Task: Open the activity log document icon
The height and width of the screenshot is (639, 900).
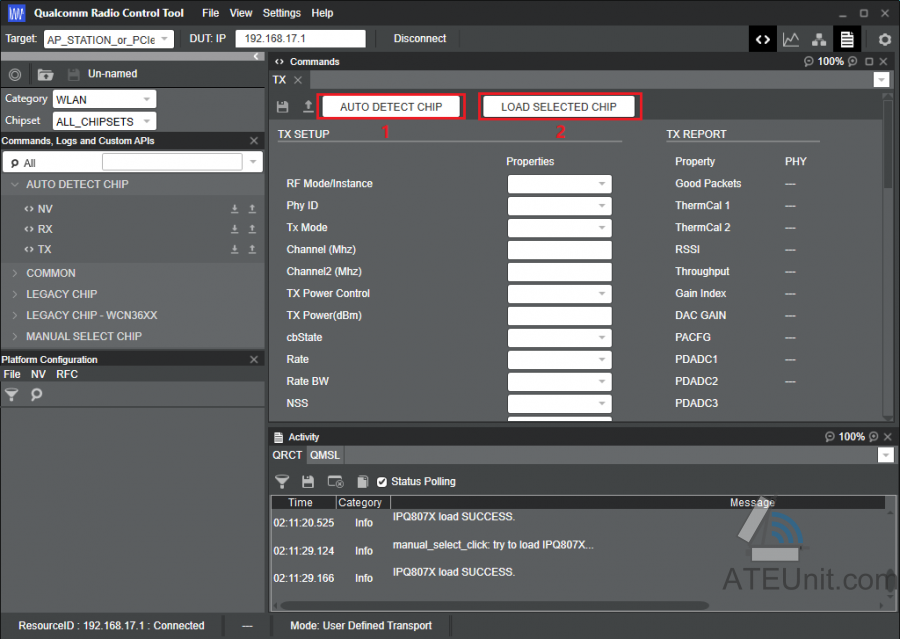Action: (x=847, y=40)
